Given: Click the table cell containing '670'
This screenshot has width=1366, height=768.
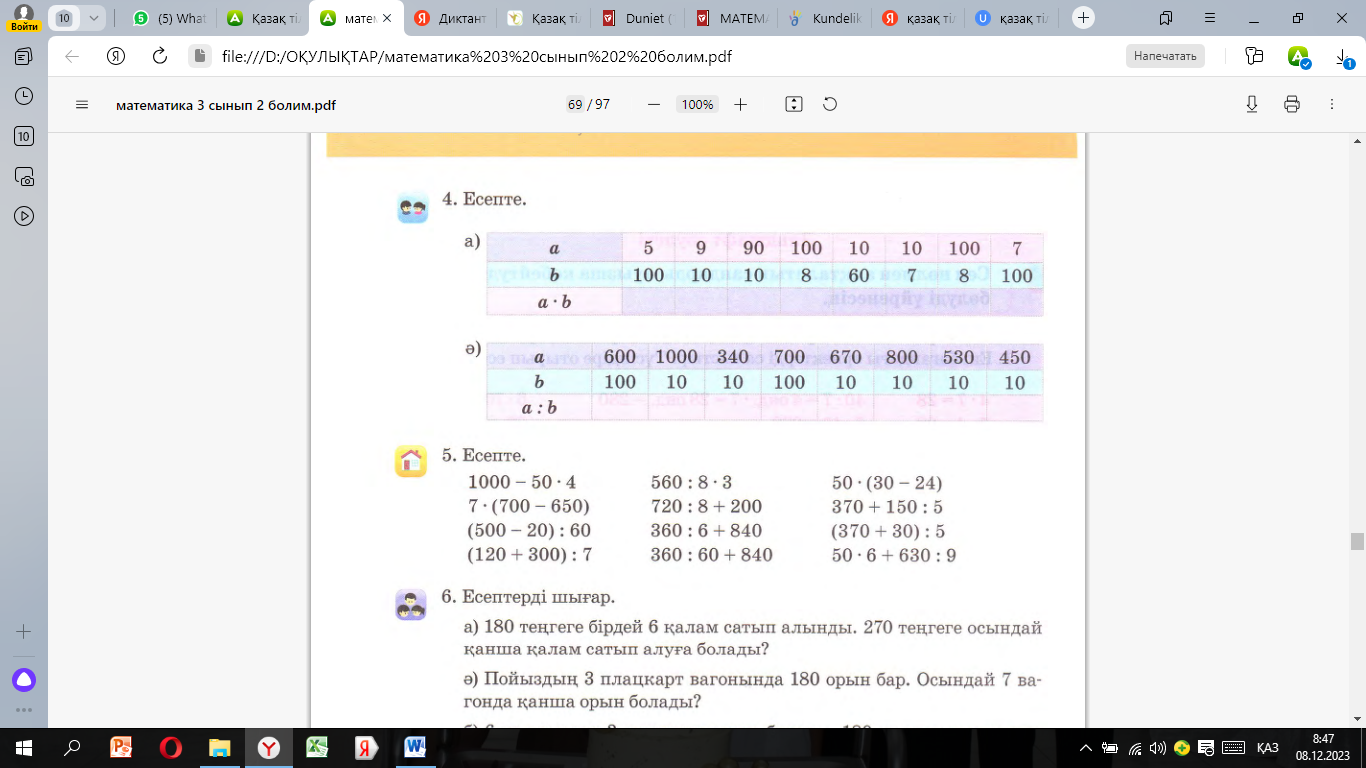Looking at the screenshot, I should [x=846, y=357].
